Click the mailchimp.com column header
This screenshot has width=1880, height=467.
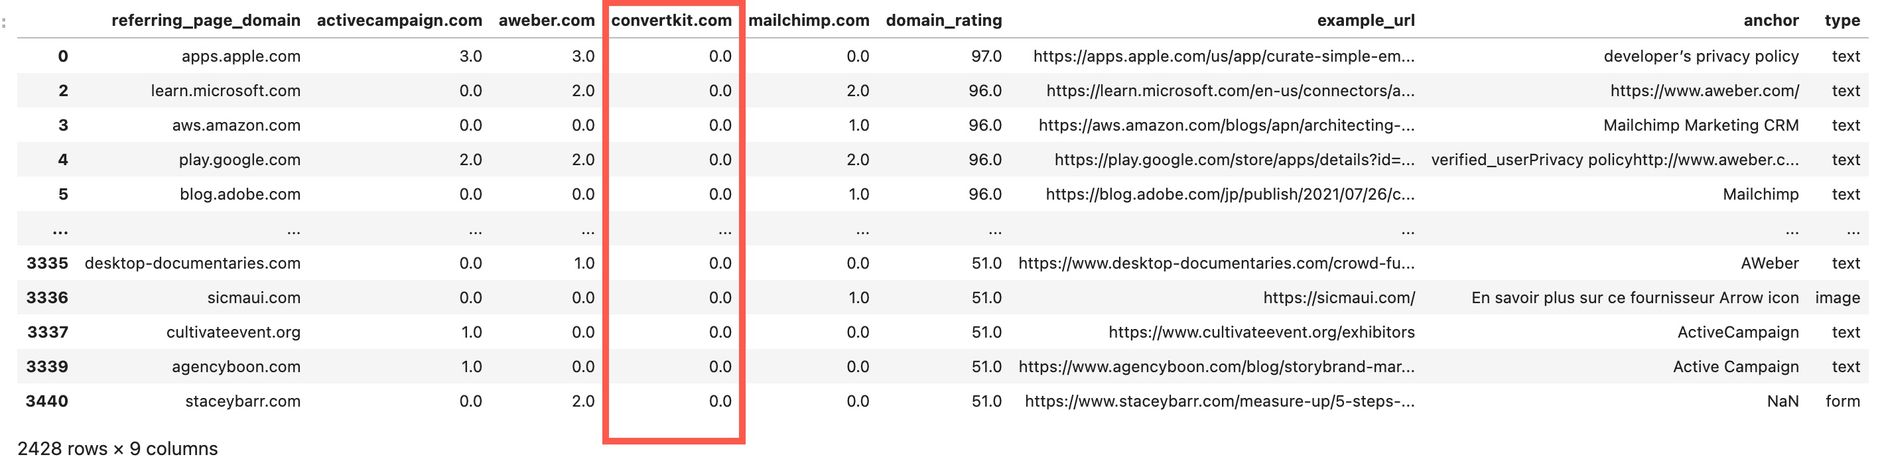809,20
